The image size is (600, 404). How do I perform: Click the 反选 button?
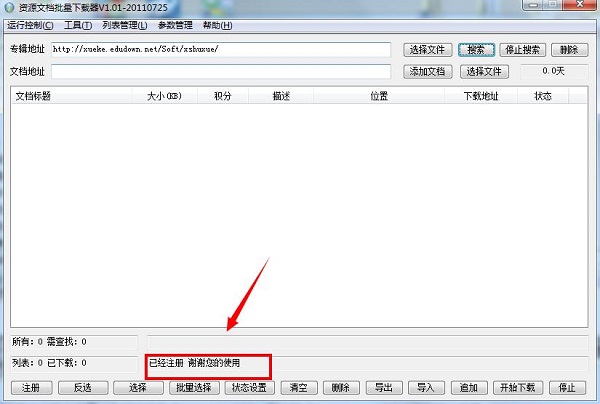pos(82,387)
